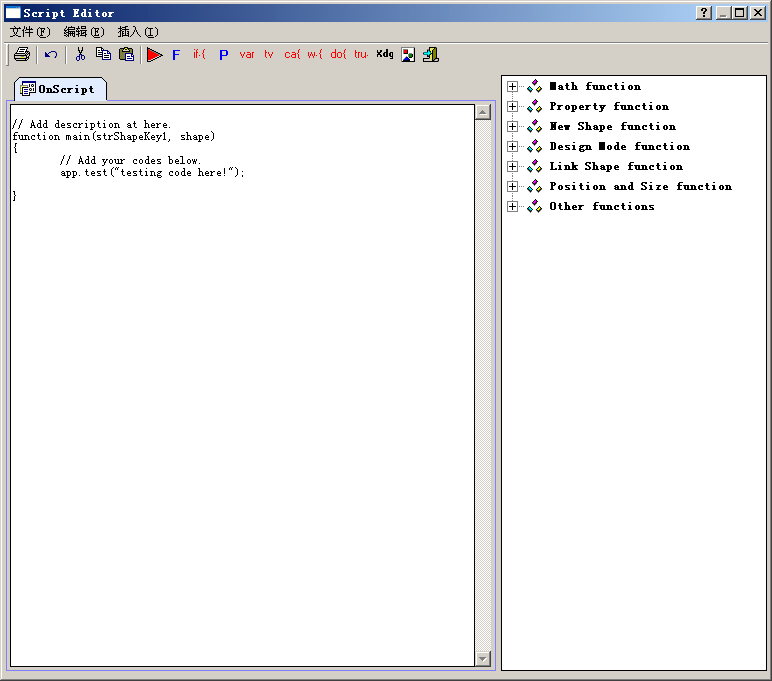Open the 文件(F) menu
Image resolution: width=772 pixels, height=681 pixels.
[x=30, y=32]
